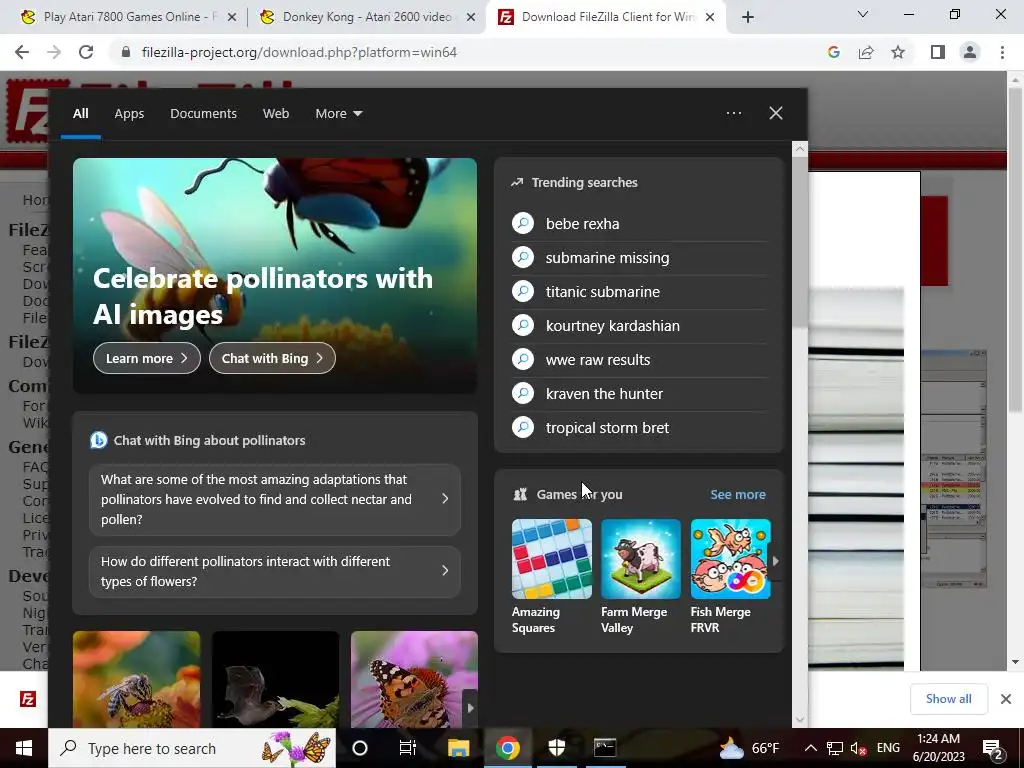Click the search panel scrollbar
This screenshot has width=1024, height=768.
800,242
